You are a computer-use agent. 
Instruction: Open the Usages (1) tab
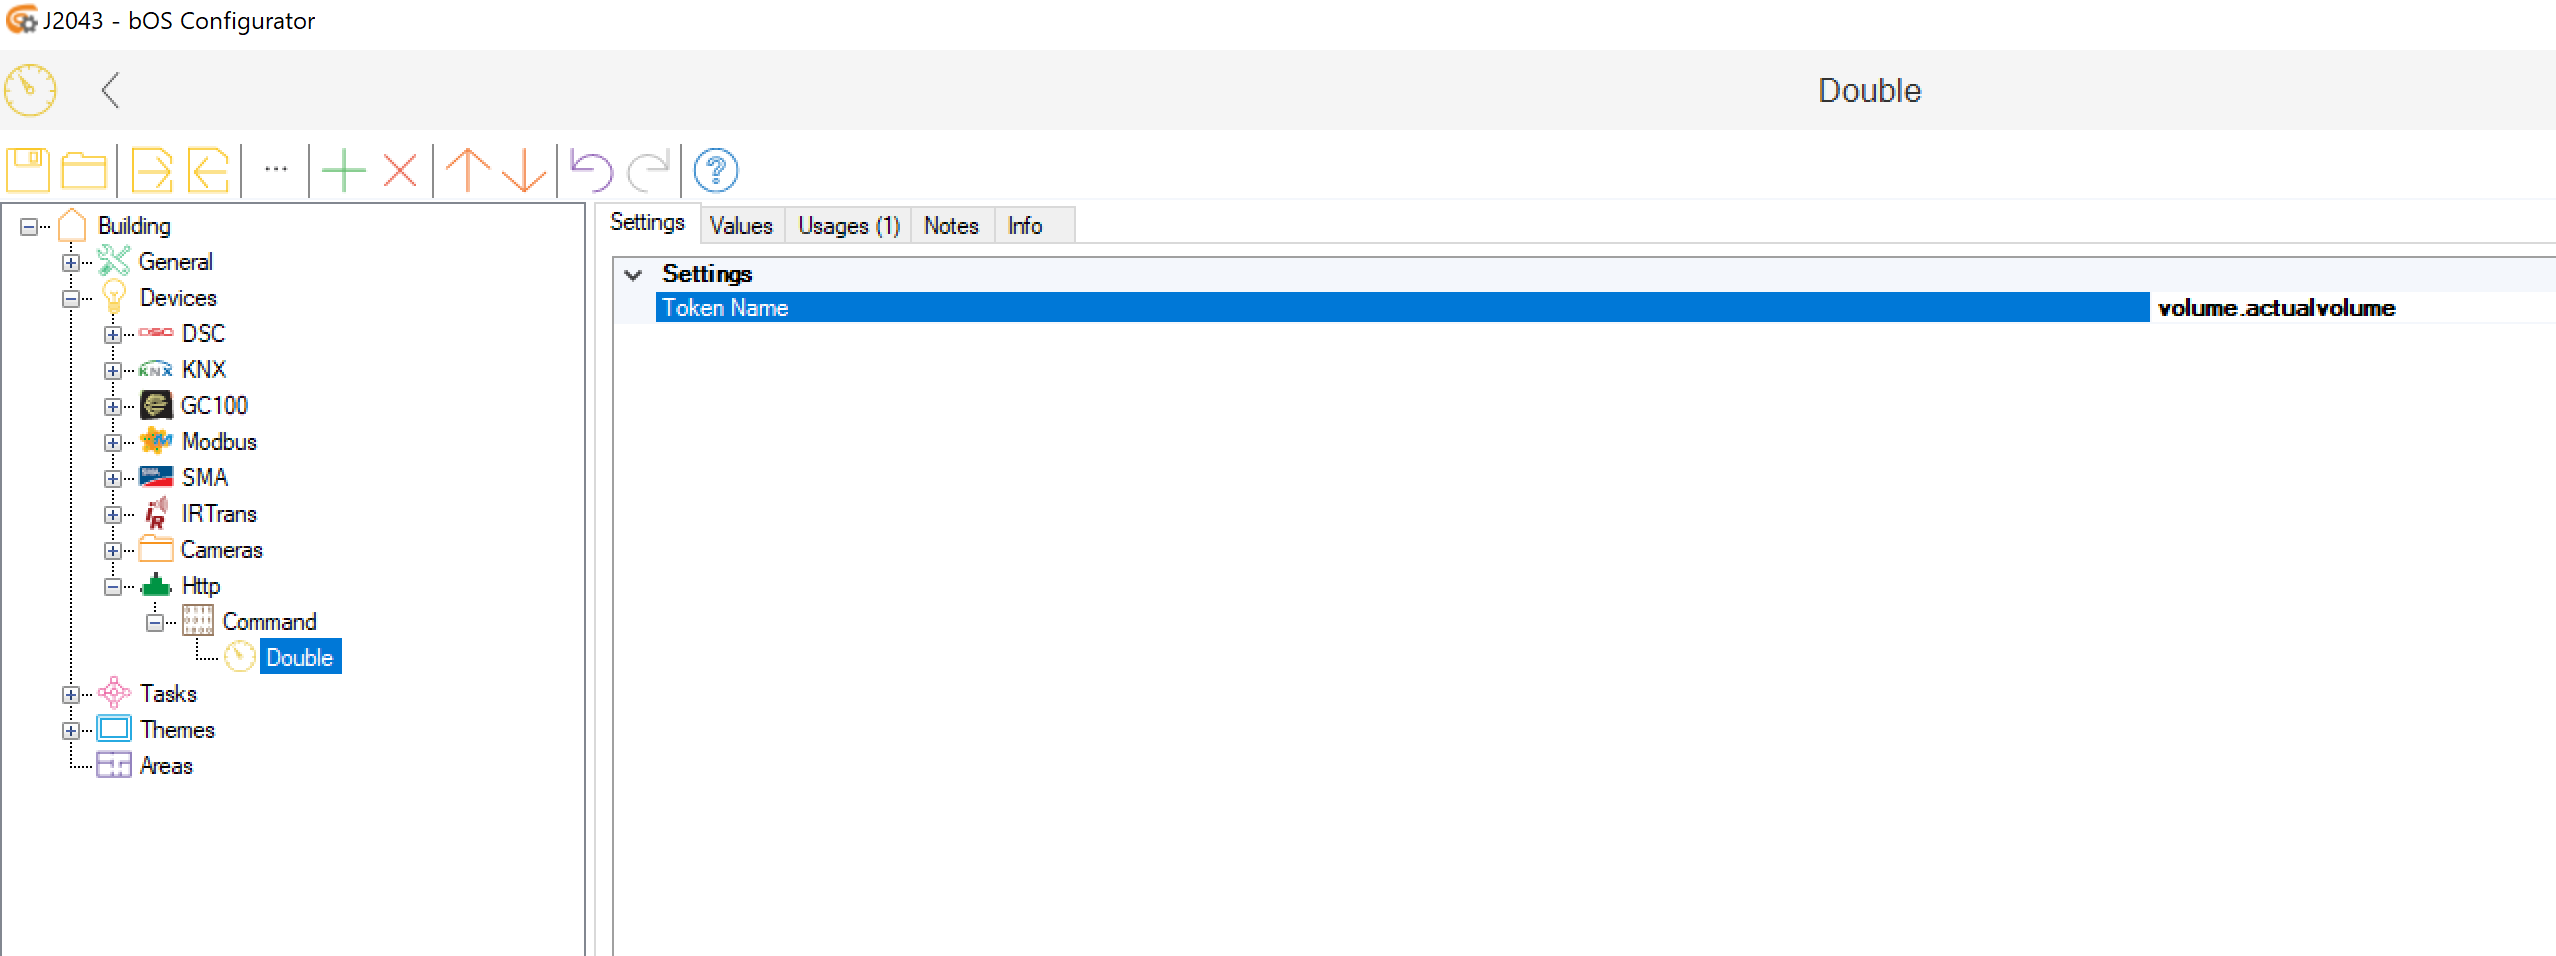(x=848, y=226)
